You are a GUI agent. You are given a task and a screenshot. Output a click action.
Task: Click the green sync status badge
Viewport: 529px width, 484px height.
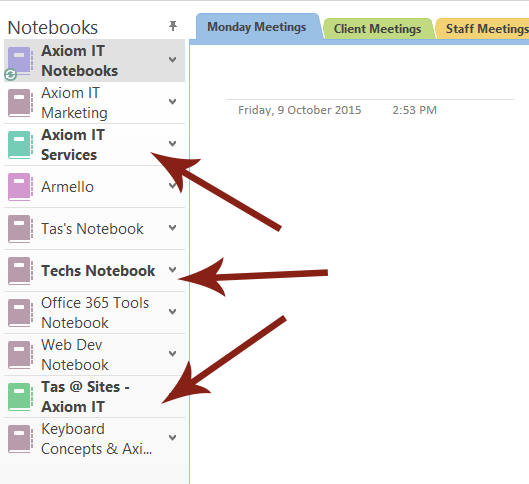(10, 75)
